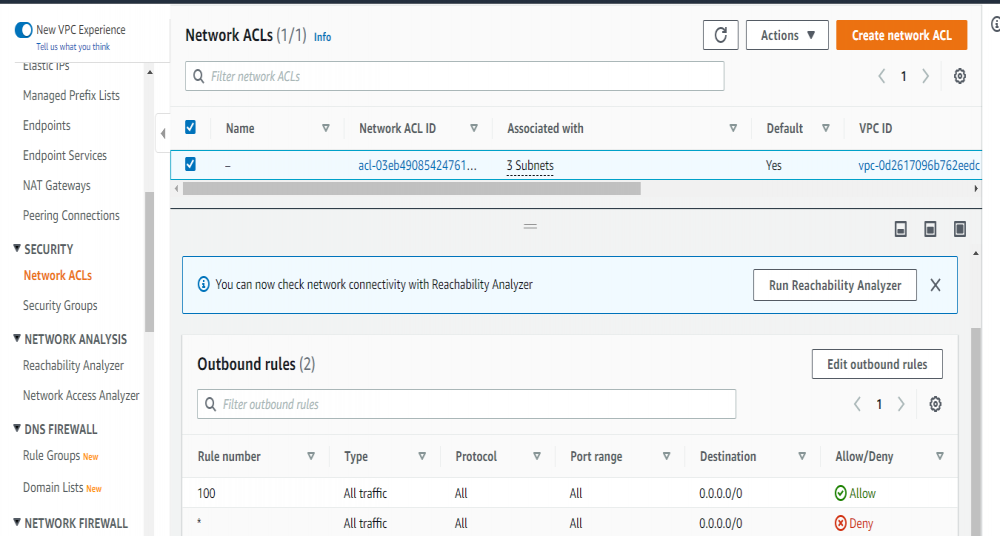This screenshot has height=536, width=1000.
Task: Click the info icon in Reachability banner
Action: pyautogui.click(x=203, y=284)
